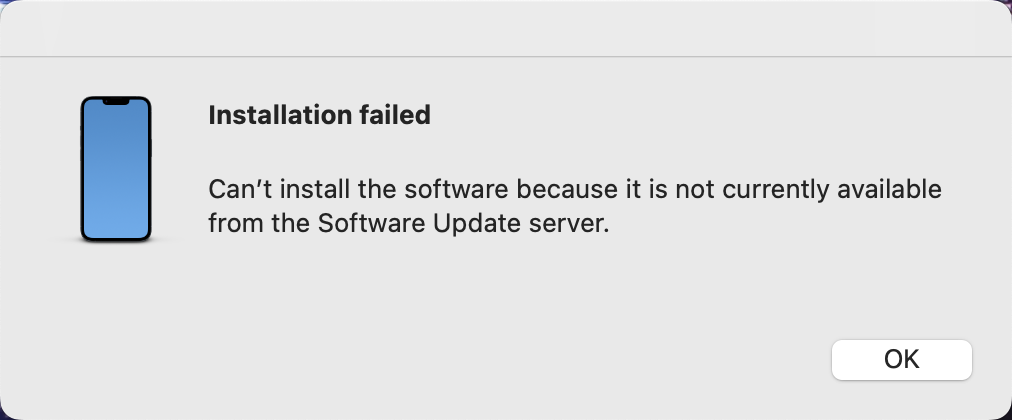Click the notch on the iPhone icon
This screenshot has height=420, width=1012.
(116, 102)
